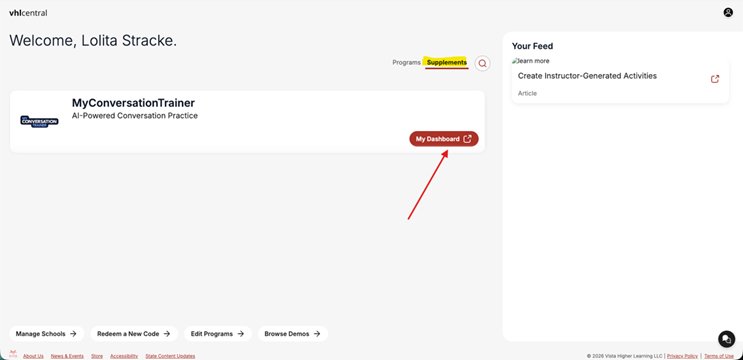Click 'AI-Powered Conversation Practice' subtitle
743x360 pixels.
[x=135, y=116]
